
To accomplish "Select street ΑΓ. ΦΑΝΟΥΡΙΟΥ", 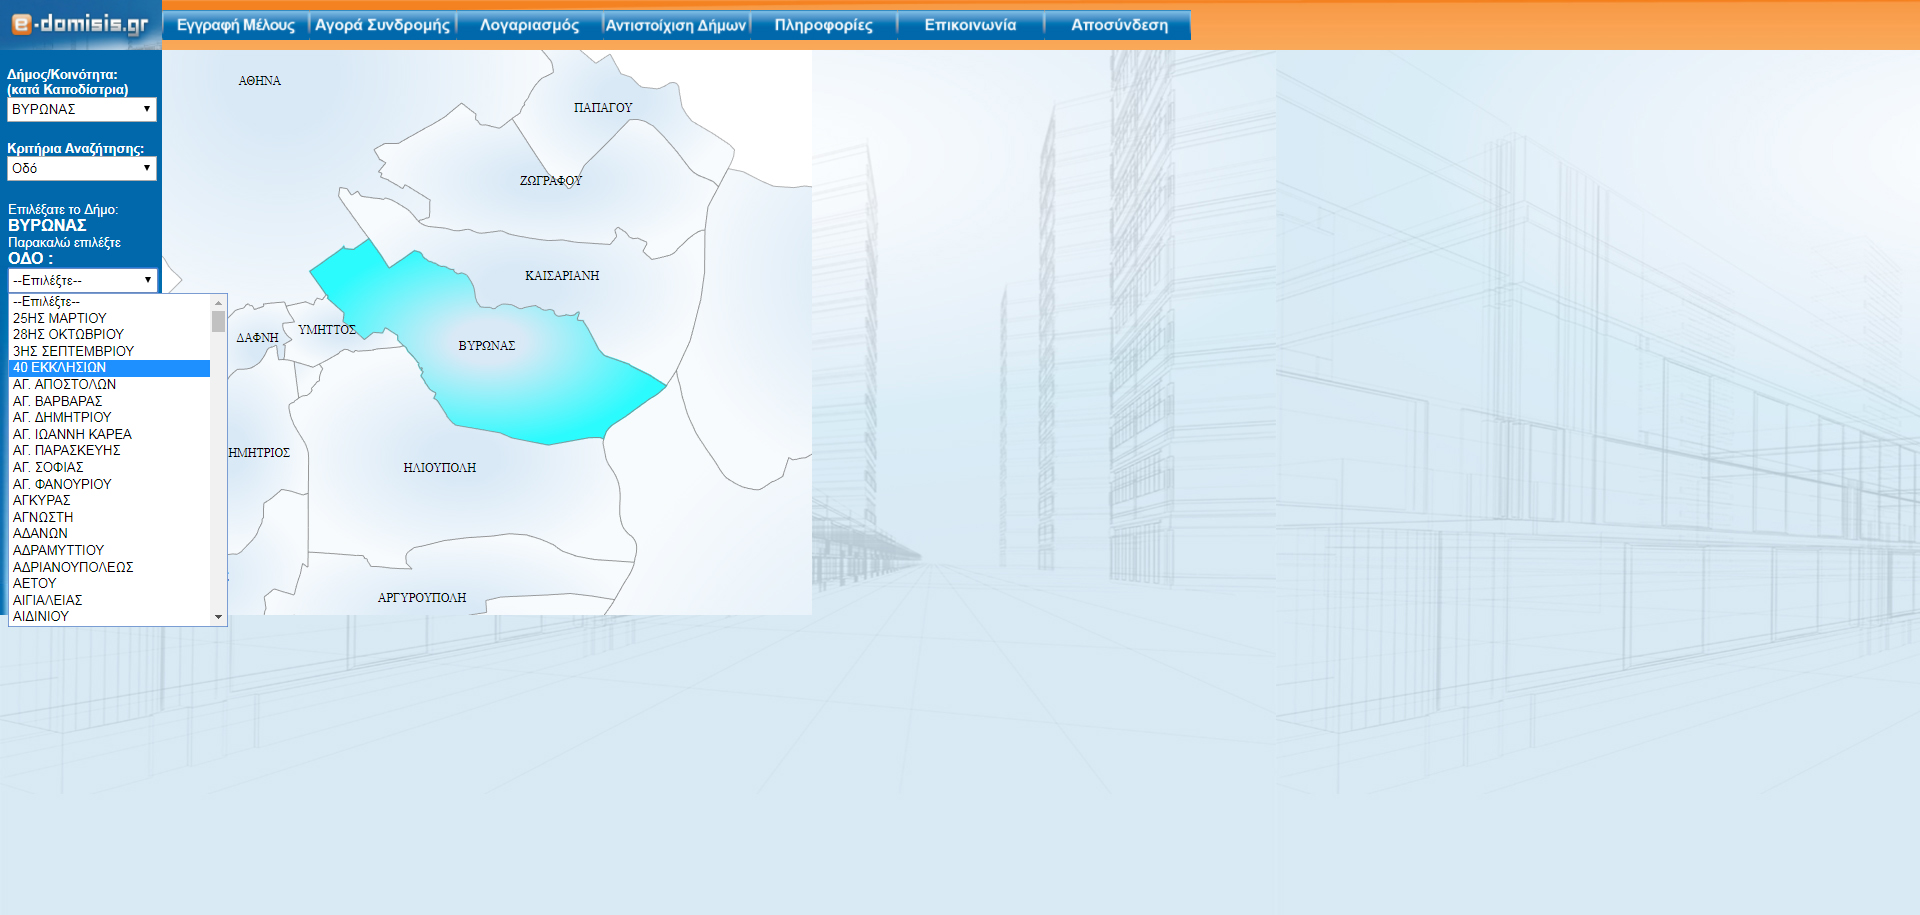I will (110, 484).
